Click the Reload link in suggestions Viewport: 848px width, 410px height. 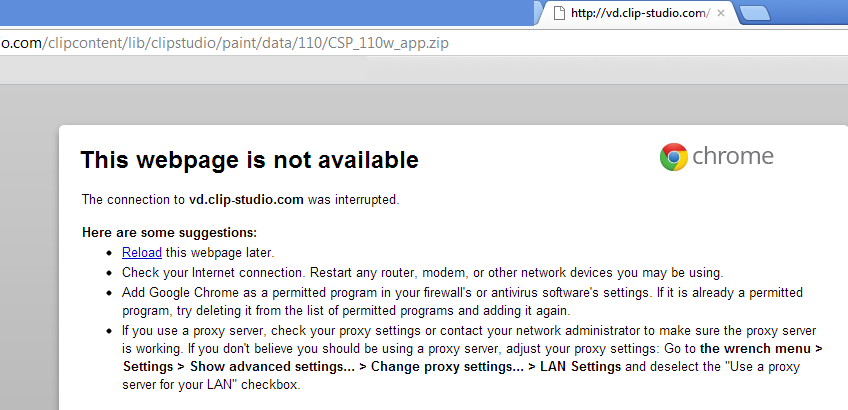point(142,253)
